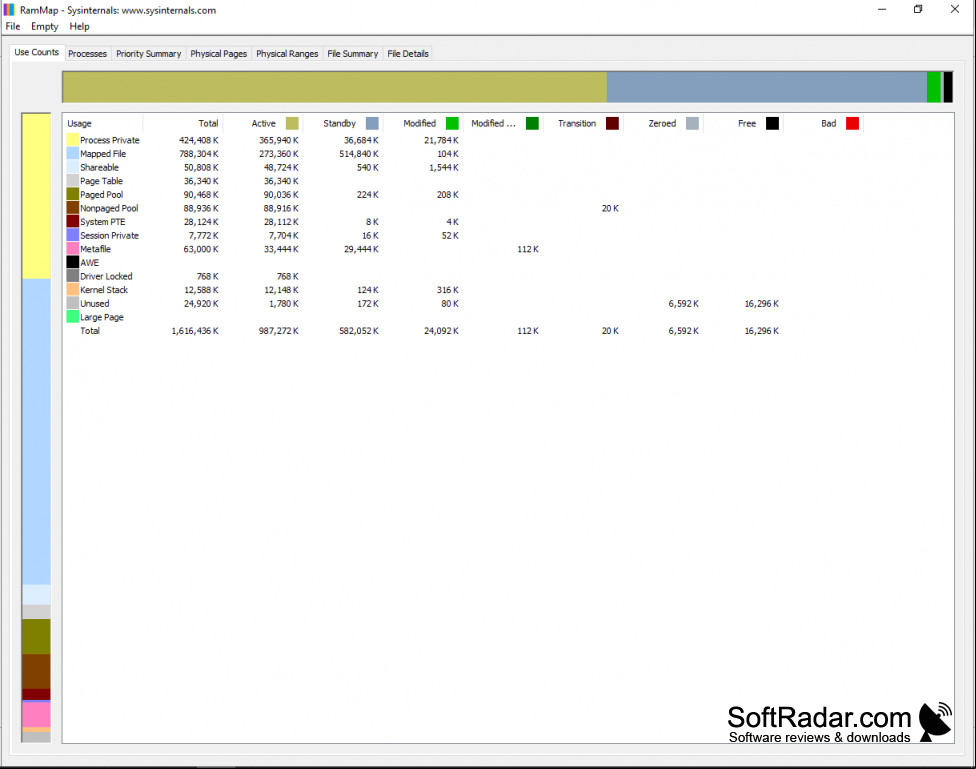Sort by the Bad column header
The width and height of the screenshot is (976, 769).
[x=822, y=123]
